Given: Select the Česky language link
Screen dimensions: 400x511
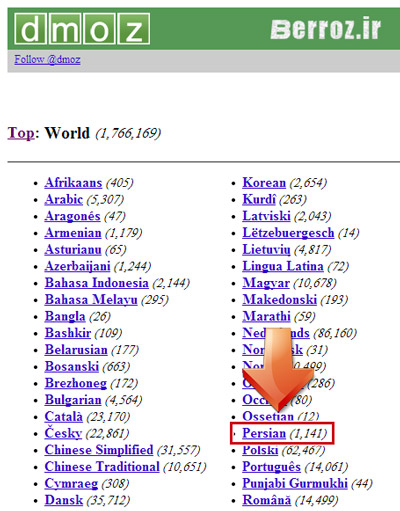Looking at the screenshot, I should pyautogui.click(x=63, y=433).
